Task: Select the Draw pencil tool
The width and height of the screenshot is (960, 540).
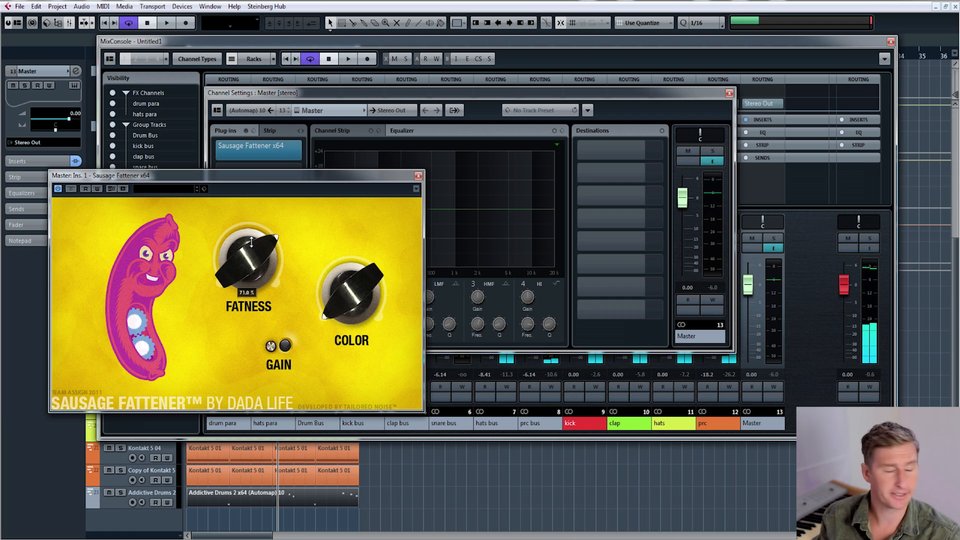Action: coord(408,23)
